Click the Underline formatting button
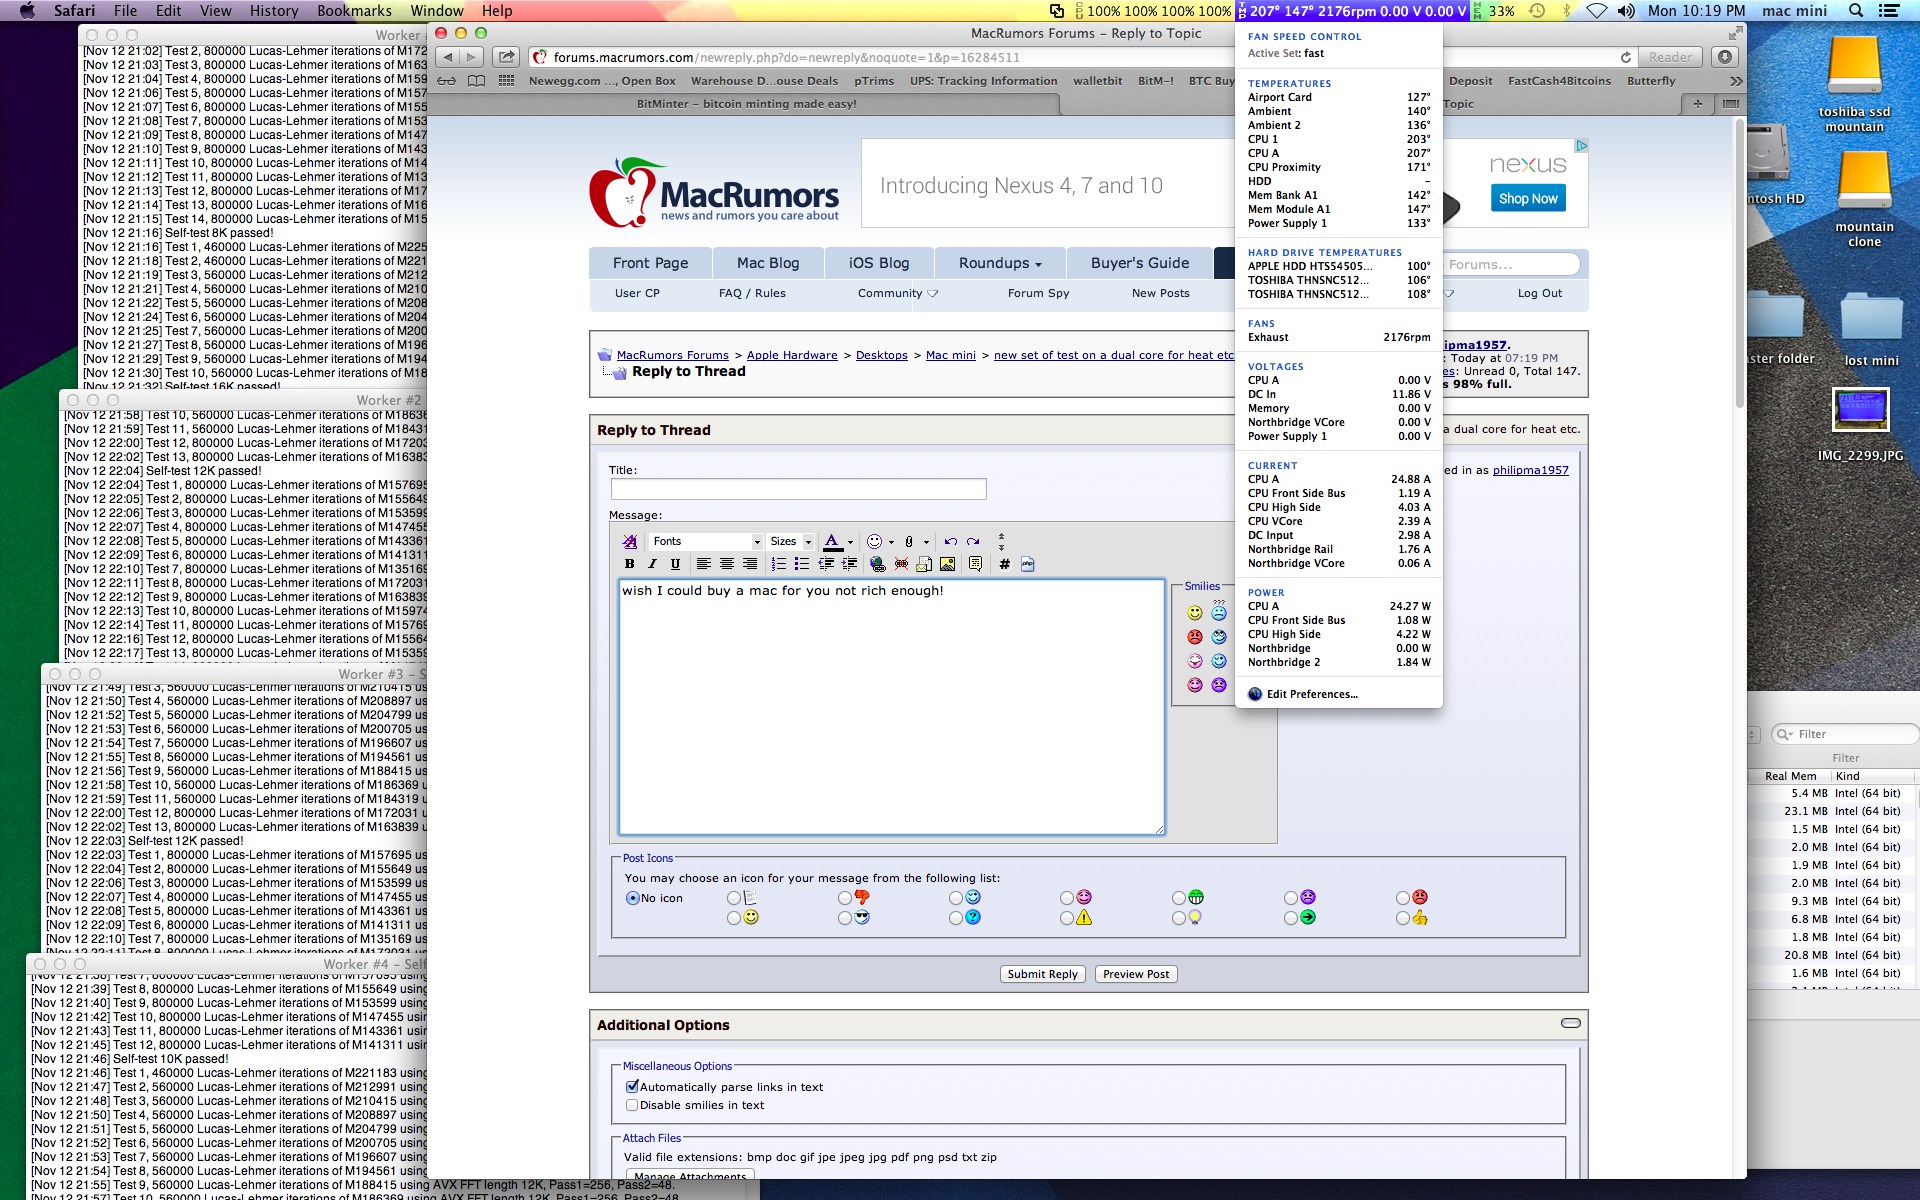This screenshot has width=1920, height=1200. click(x=675, y=564)
